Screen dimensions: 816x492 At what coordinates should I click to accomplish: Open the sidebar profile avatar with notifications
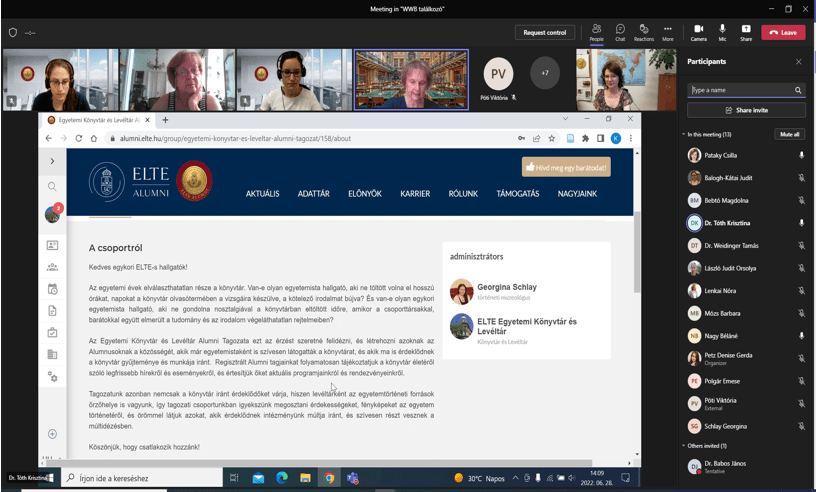53,213
